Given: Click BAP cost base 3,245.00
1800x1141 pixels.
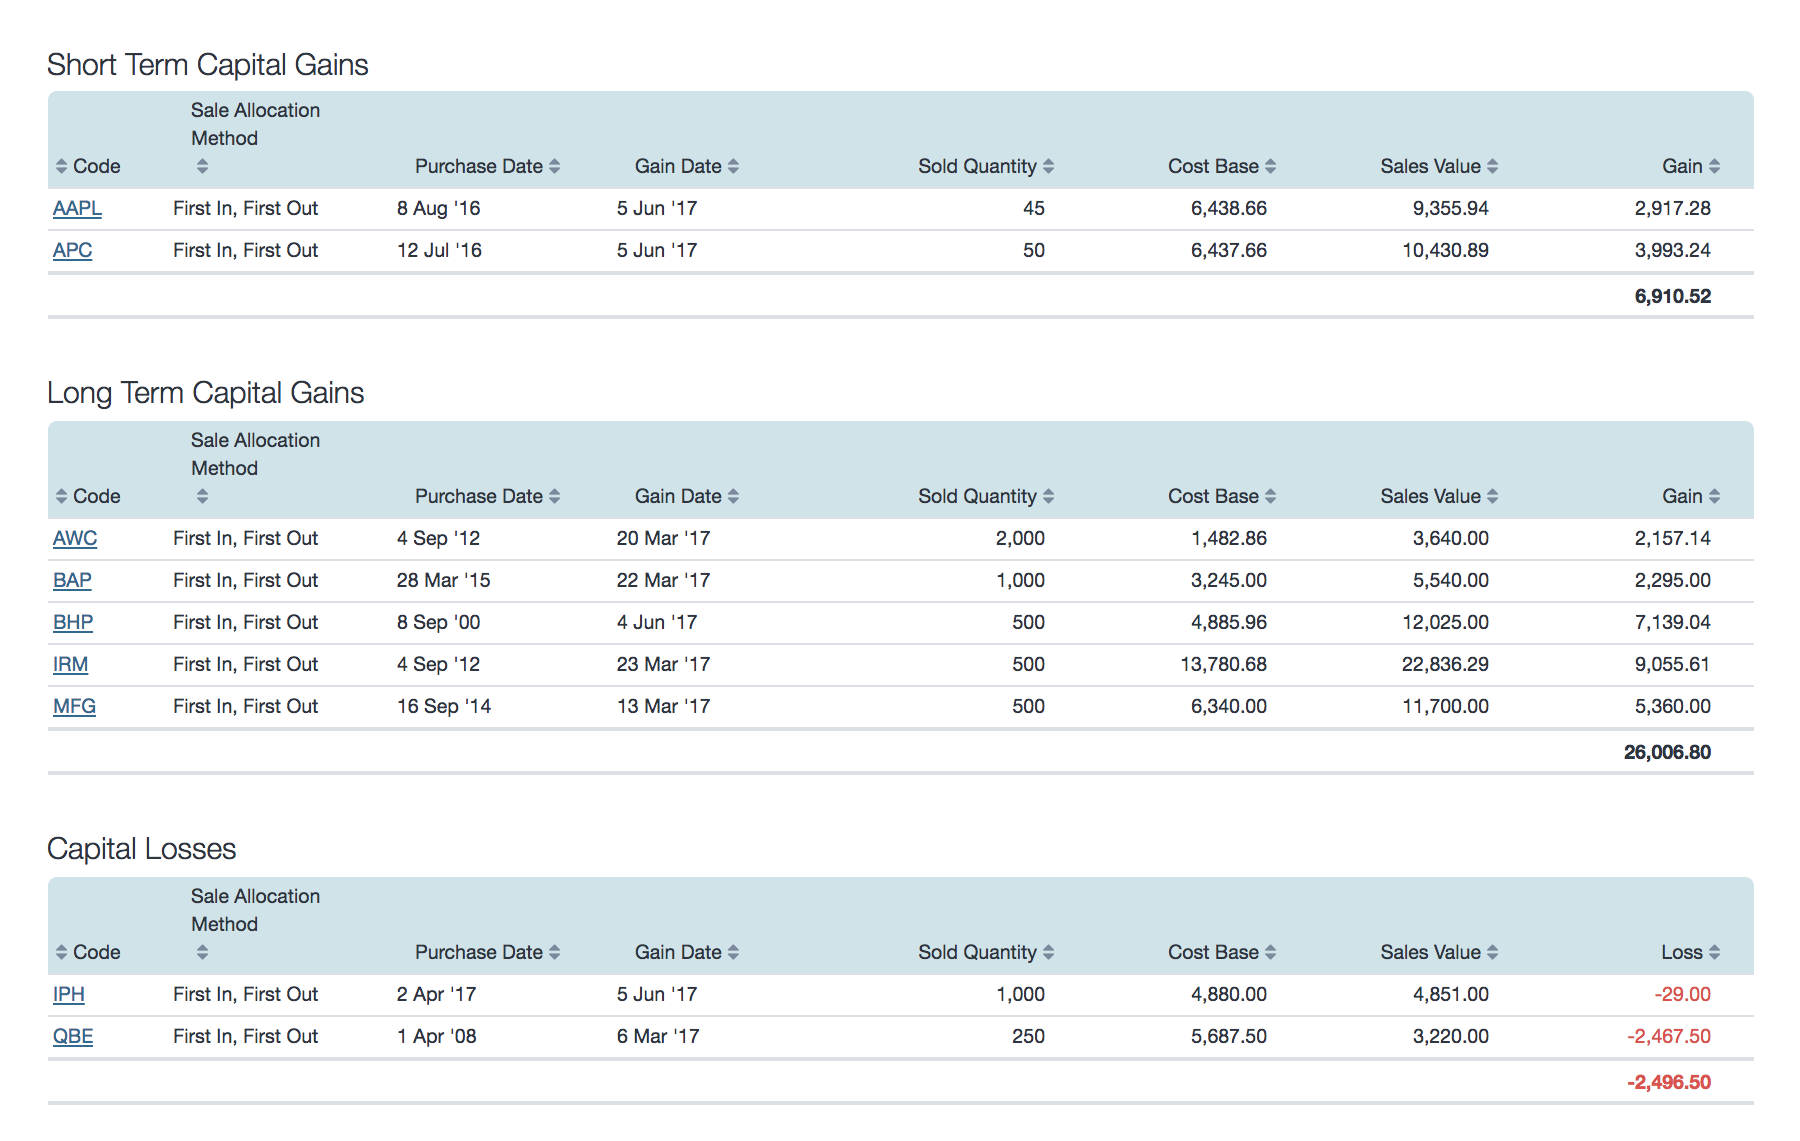Looking at the screenshot, I should 1228,580.
